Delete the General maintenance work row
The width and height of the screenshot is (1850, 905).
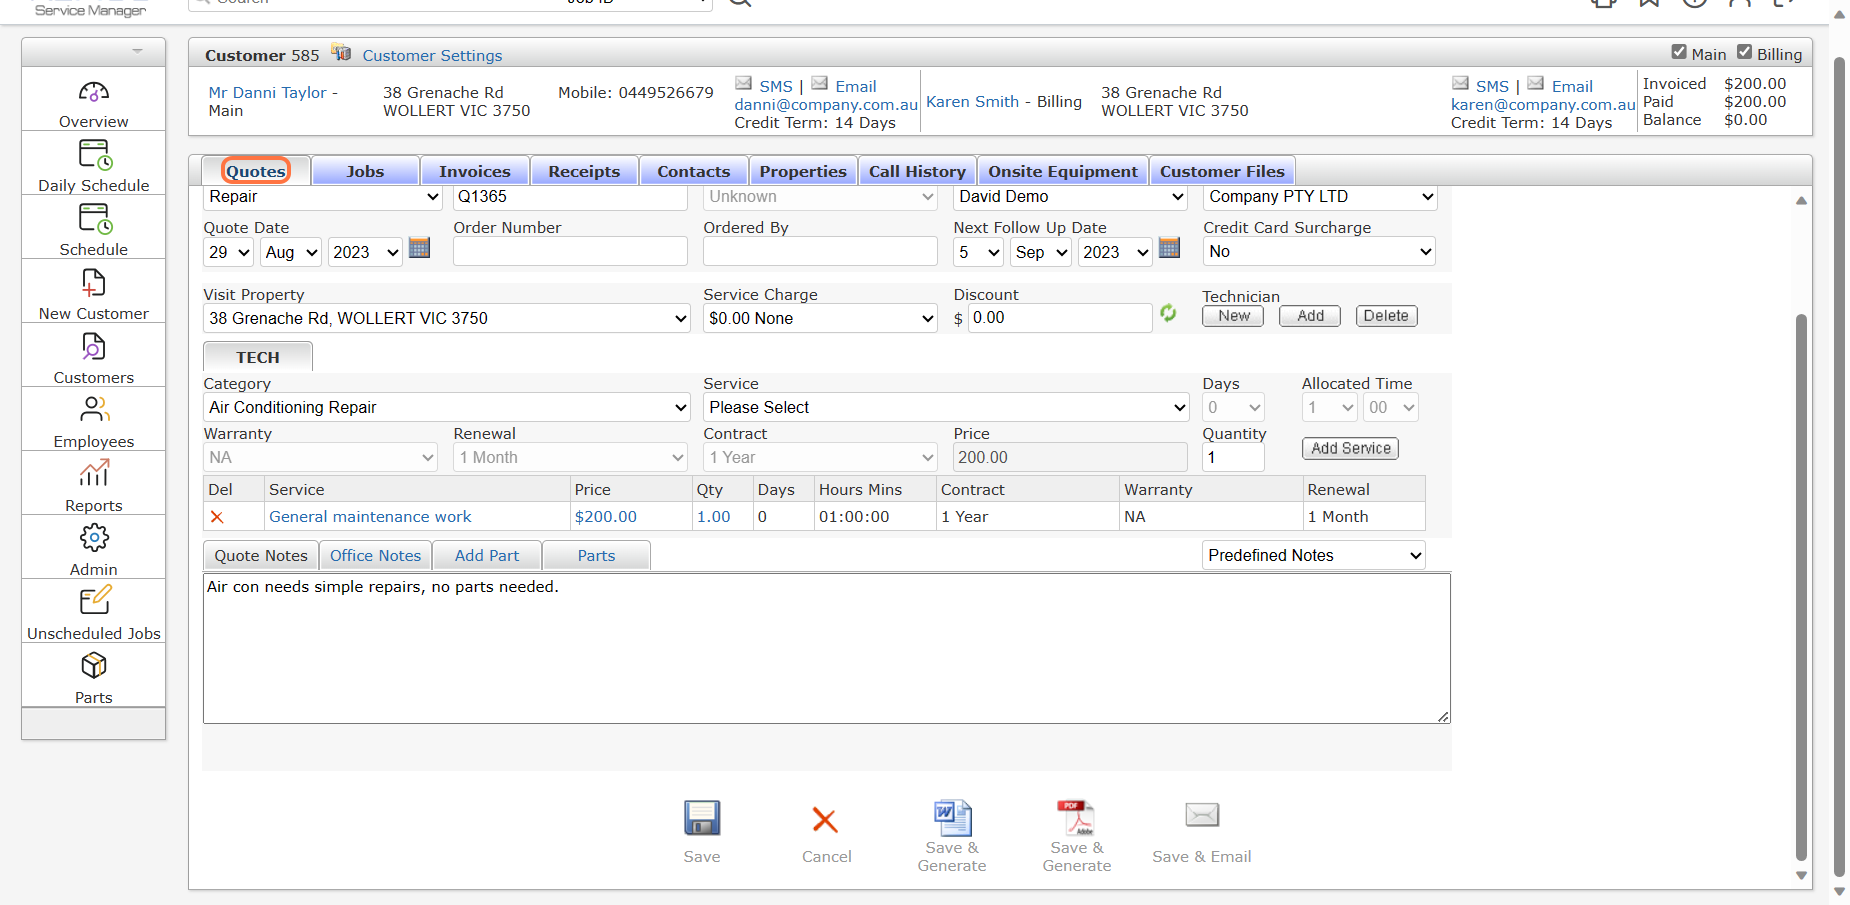pos(217,517)
